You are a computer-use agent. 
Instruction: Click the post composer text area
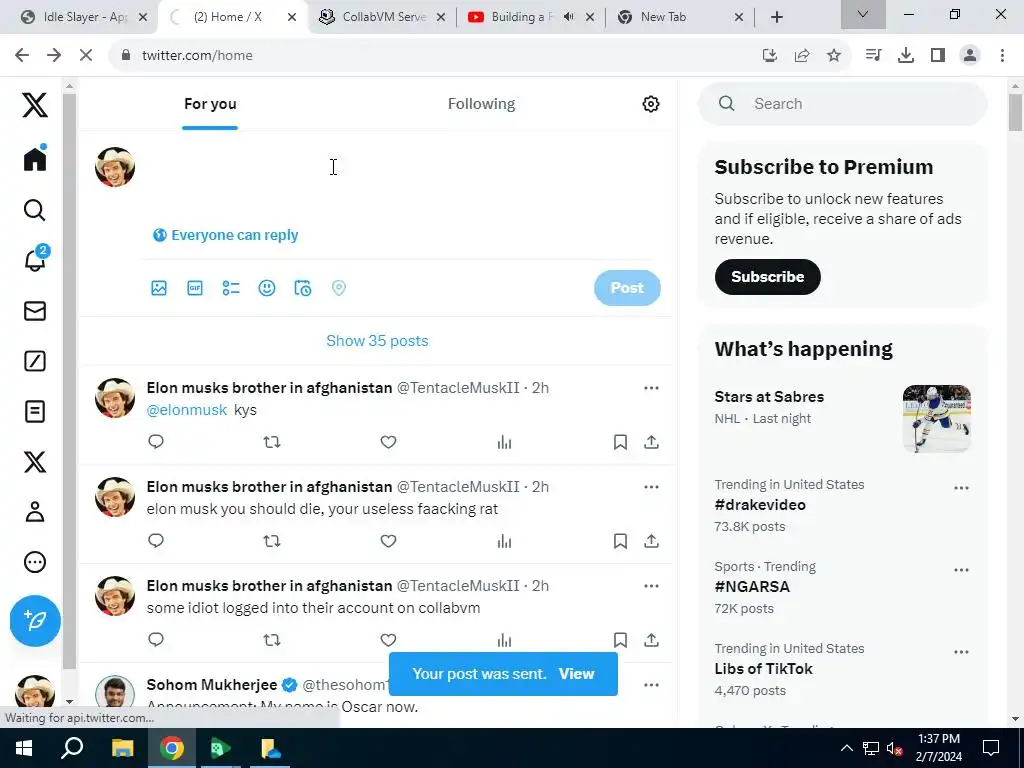coord(403,167)
